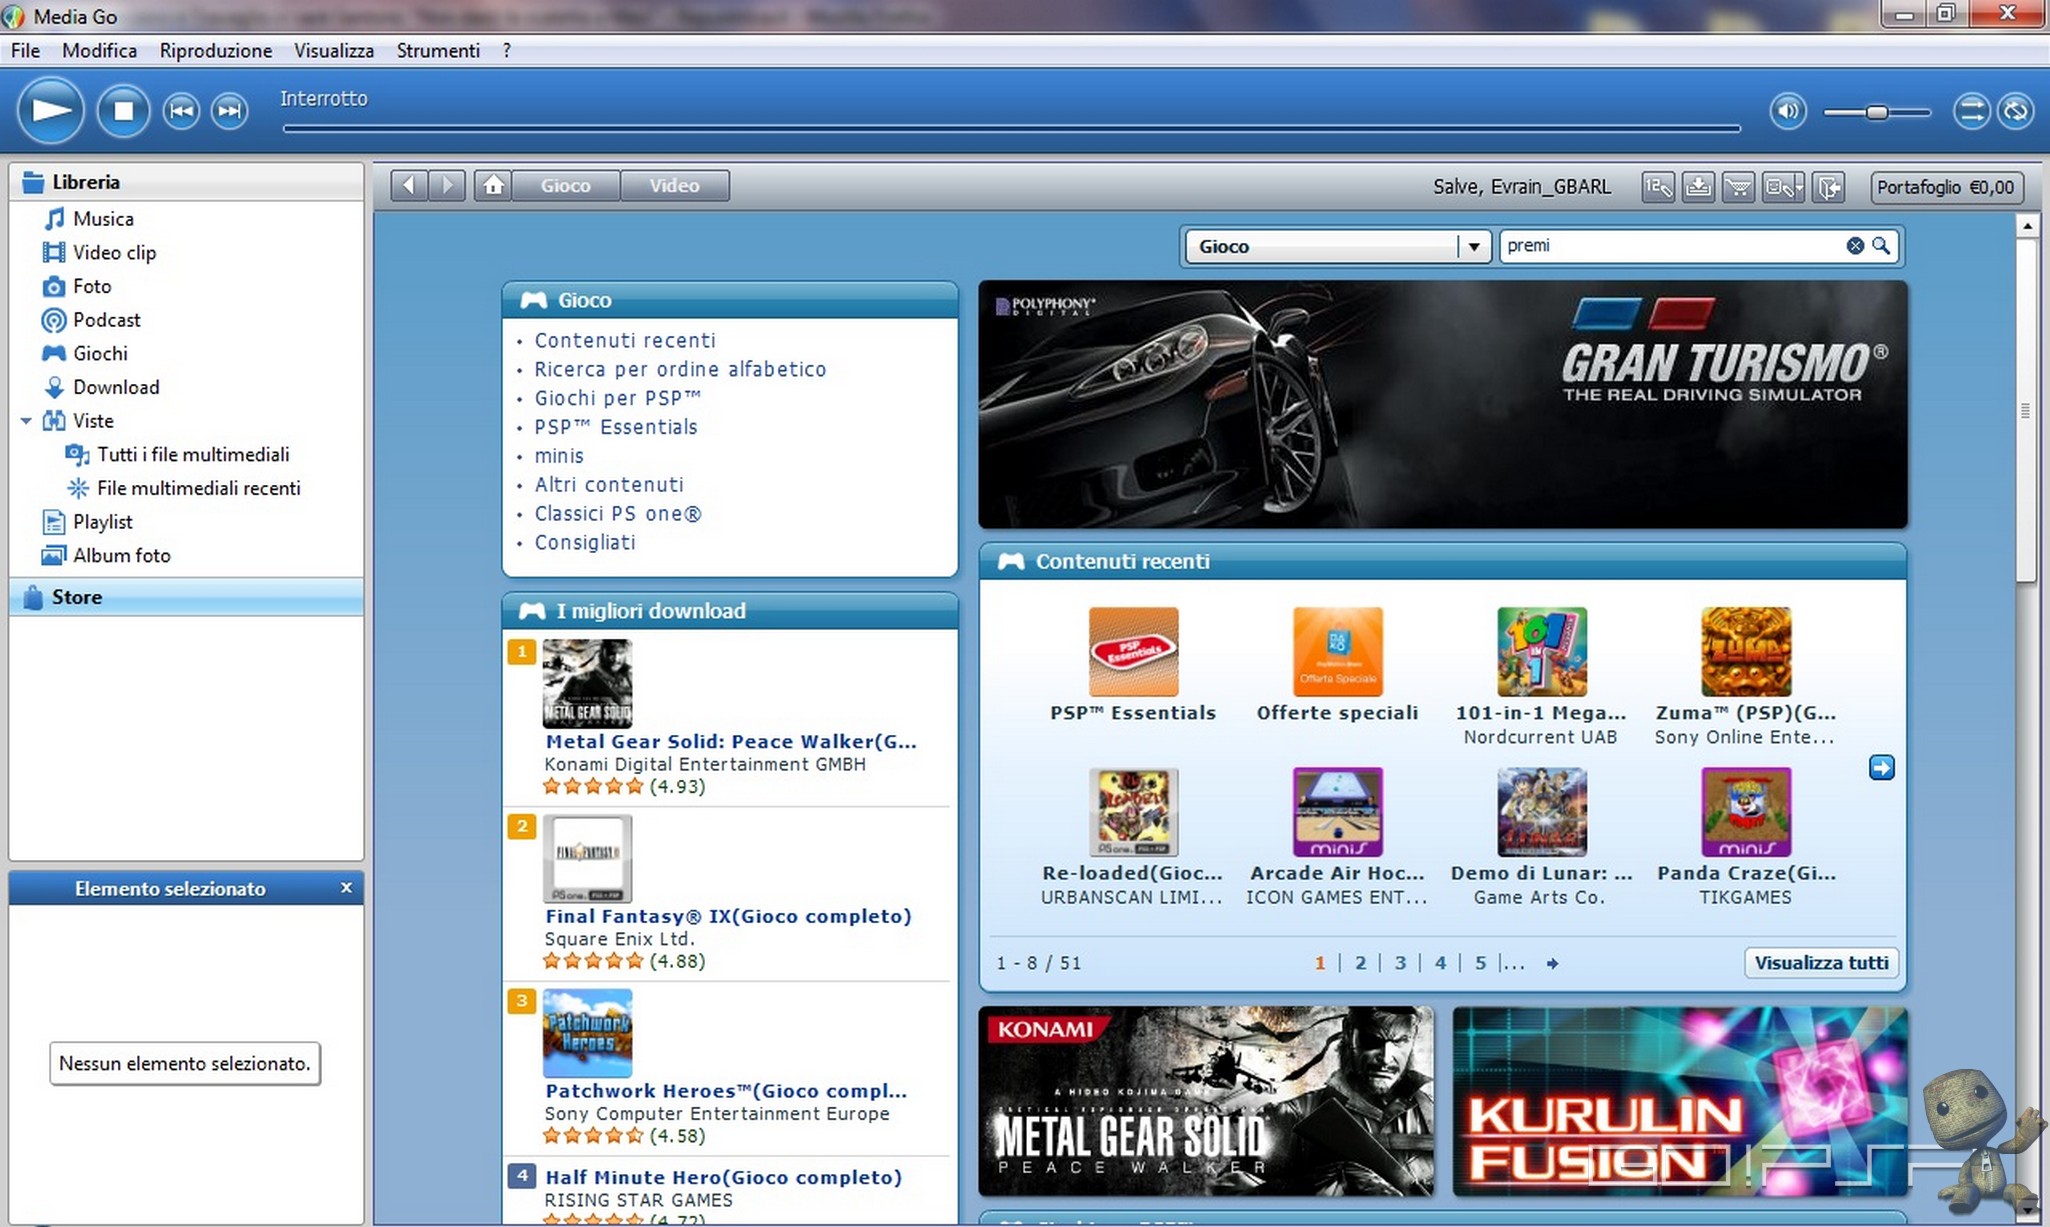Skip to the next track
The height and width of the screenshot is (1227, 2050).
230,110
